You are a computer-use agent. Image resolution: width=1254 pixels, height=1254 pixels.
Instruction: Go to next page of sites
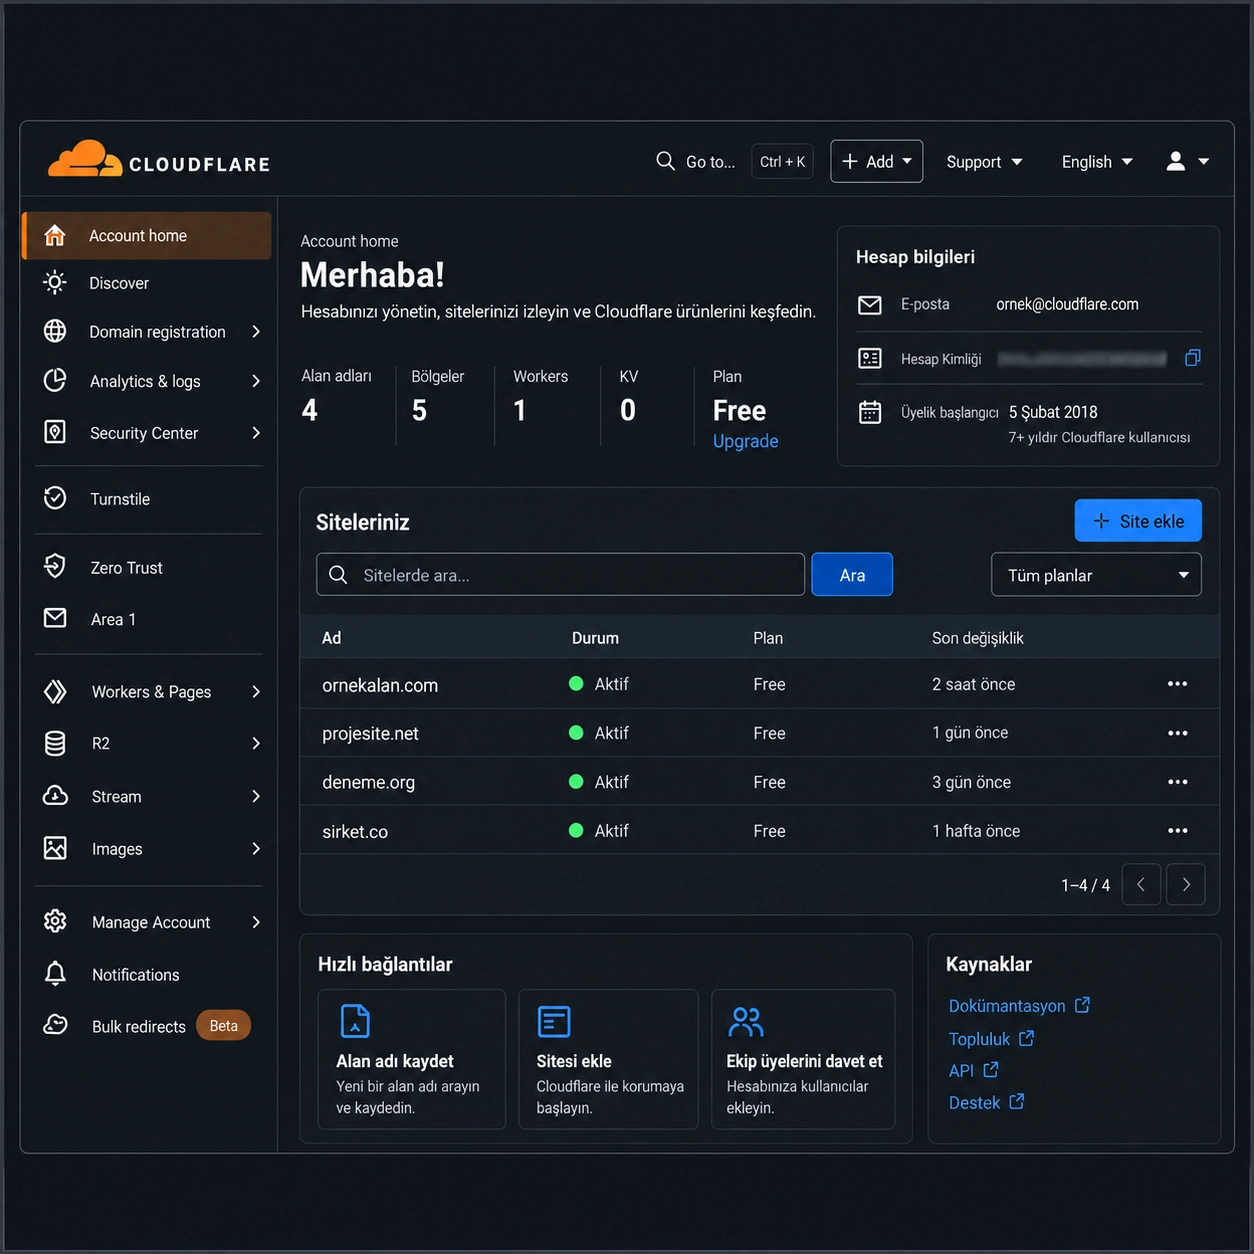tap(1186, 884)
